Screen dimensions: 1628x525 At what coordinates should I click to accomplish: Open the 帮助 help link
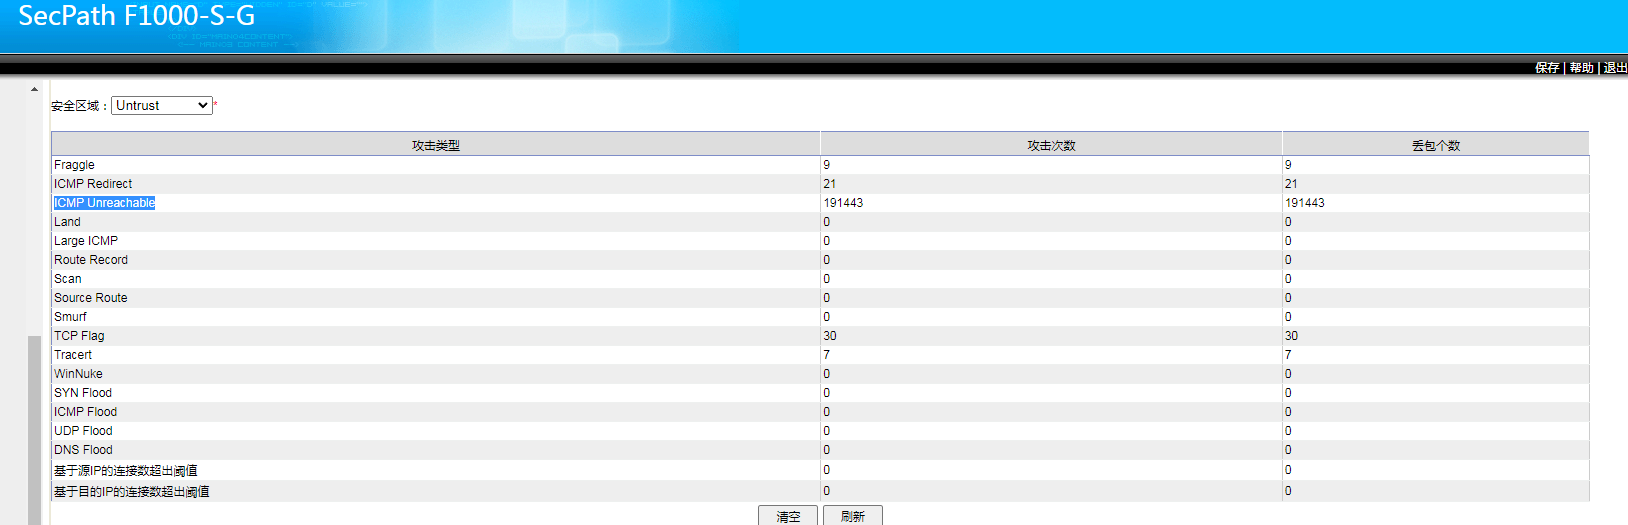tap(1581, 68)
